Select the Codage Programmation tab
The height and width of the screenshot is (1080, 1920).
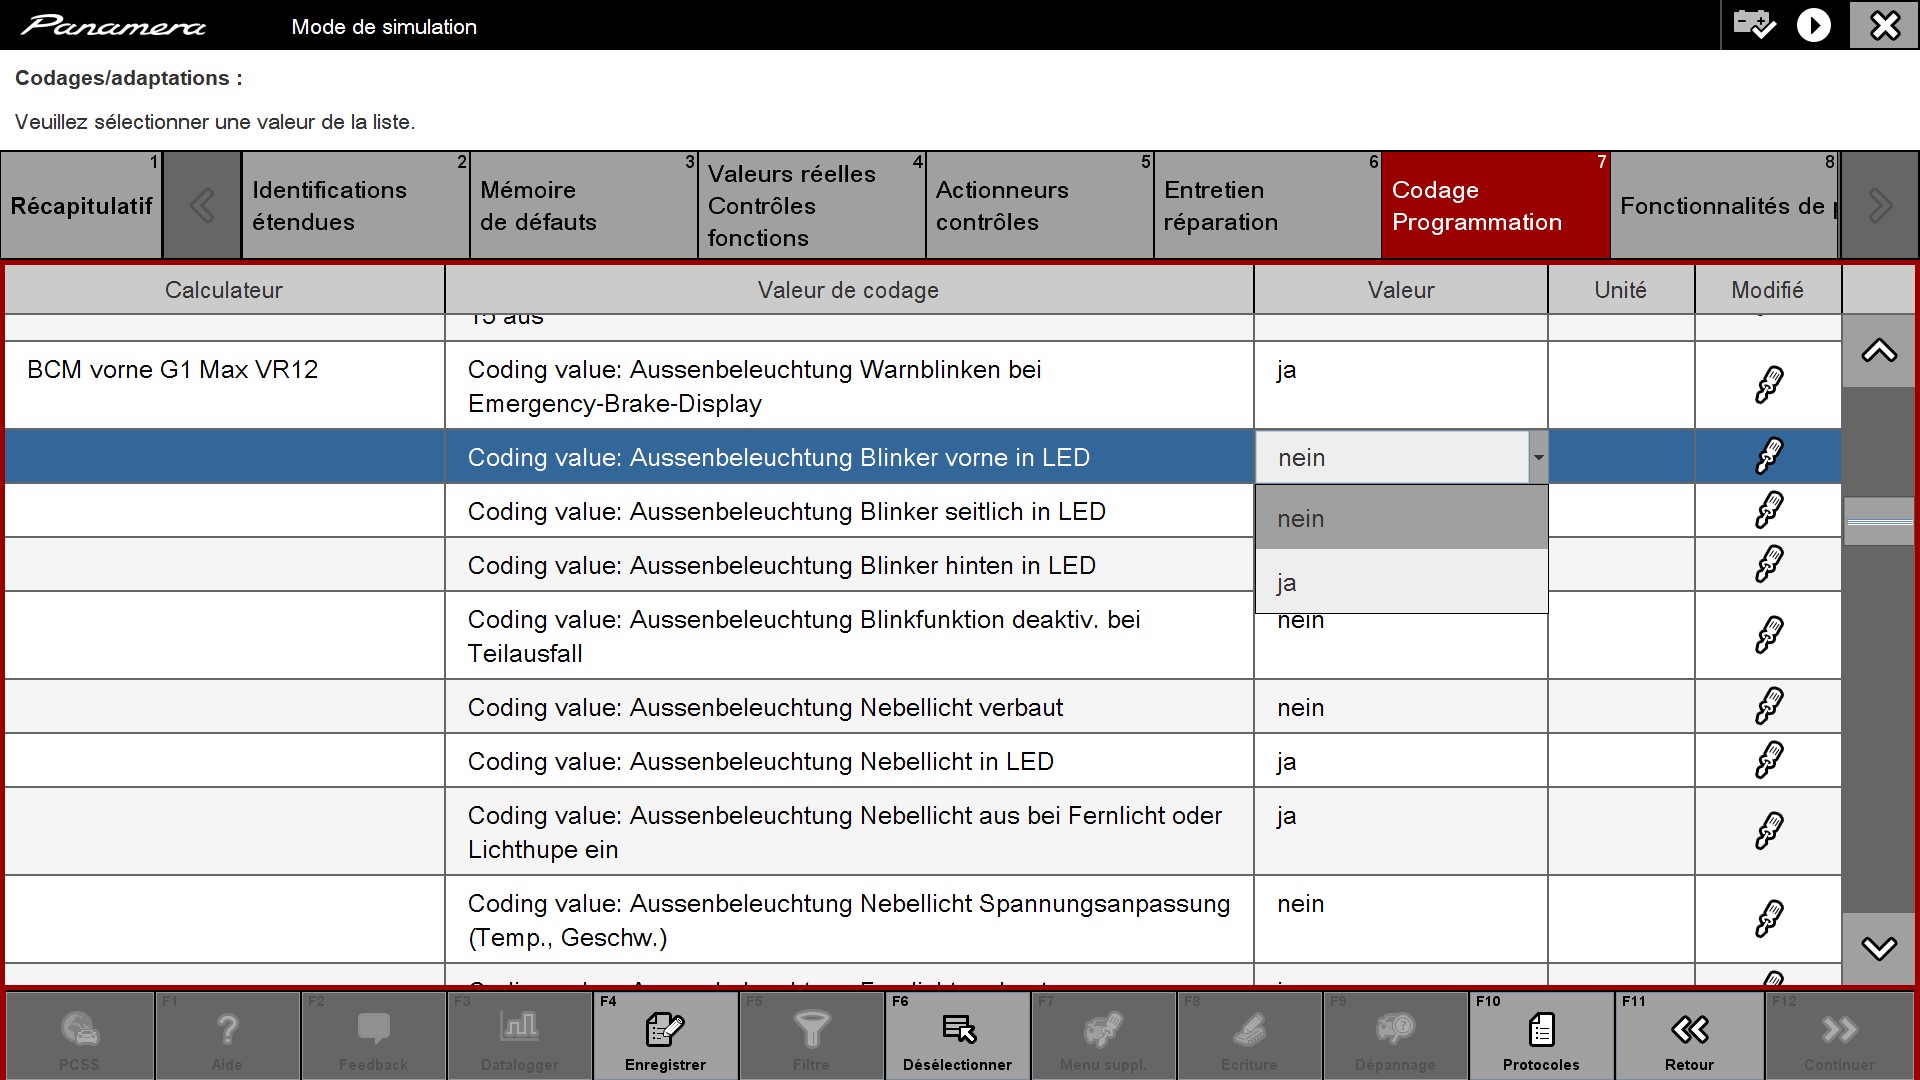click(x=1496, y=206)
